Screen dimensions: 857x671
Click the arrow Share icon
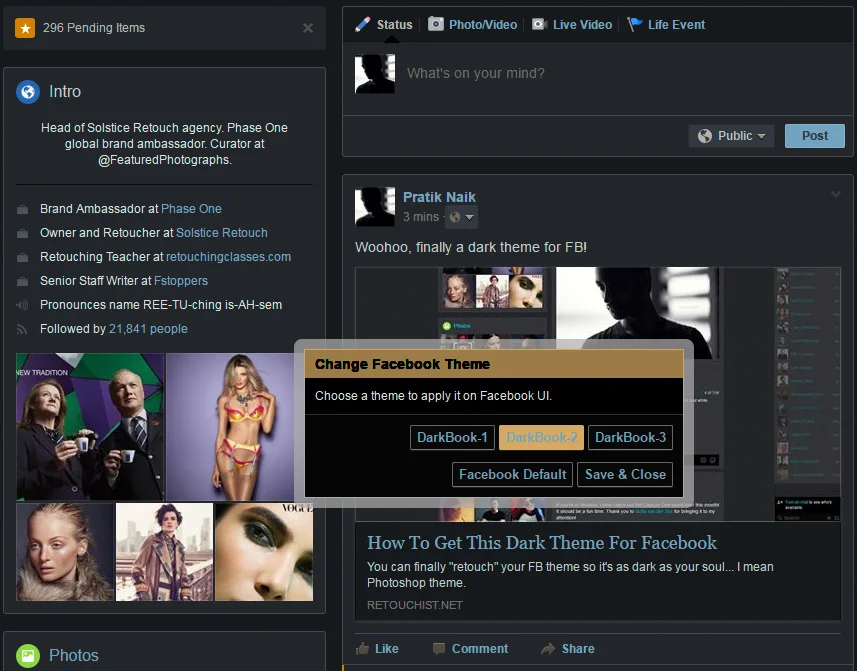[548, 649]
